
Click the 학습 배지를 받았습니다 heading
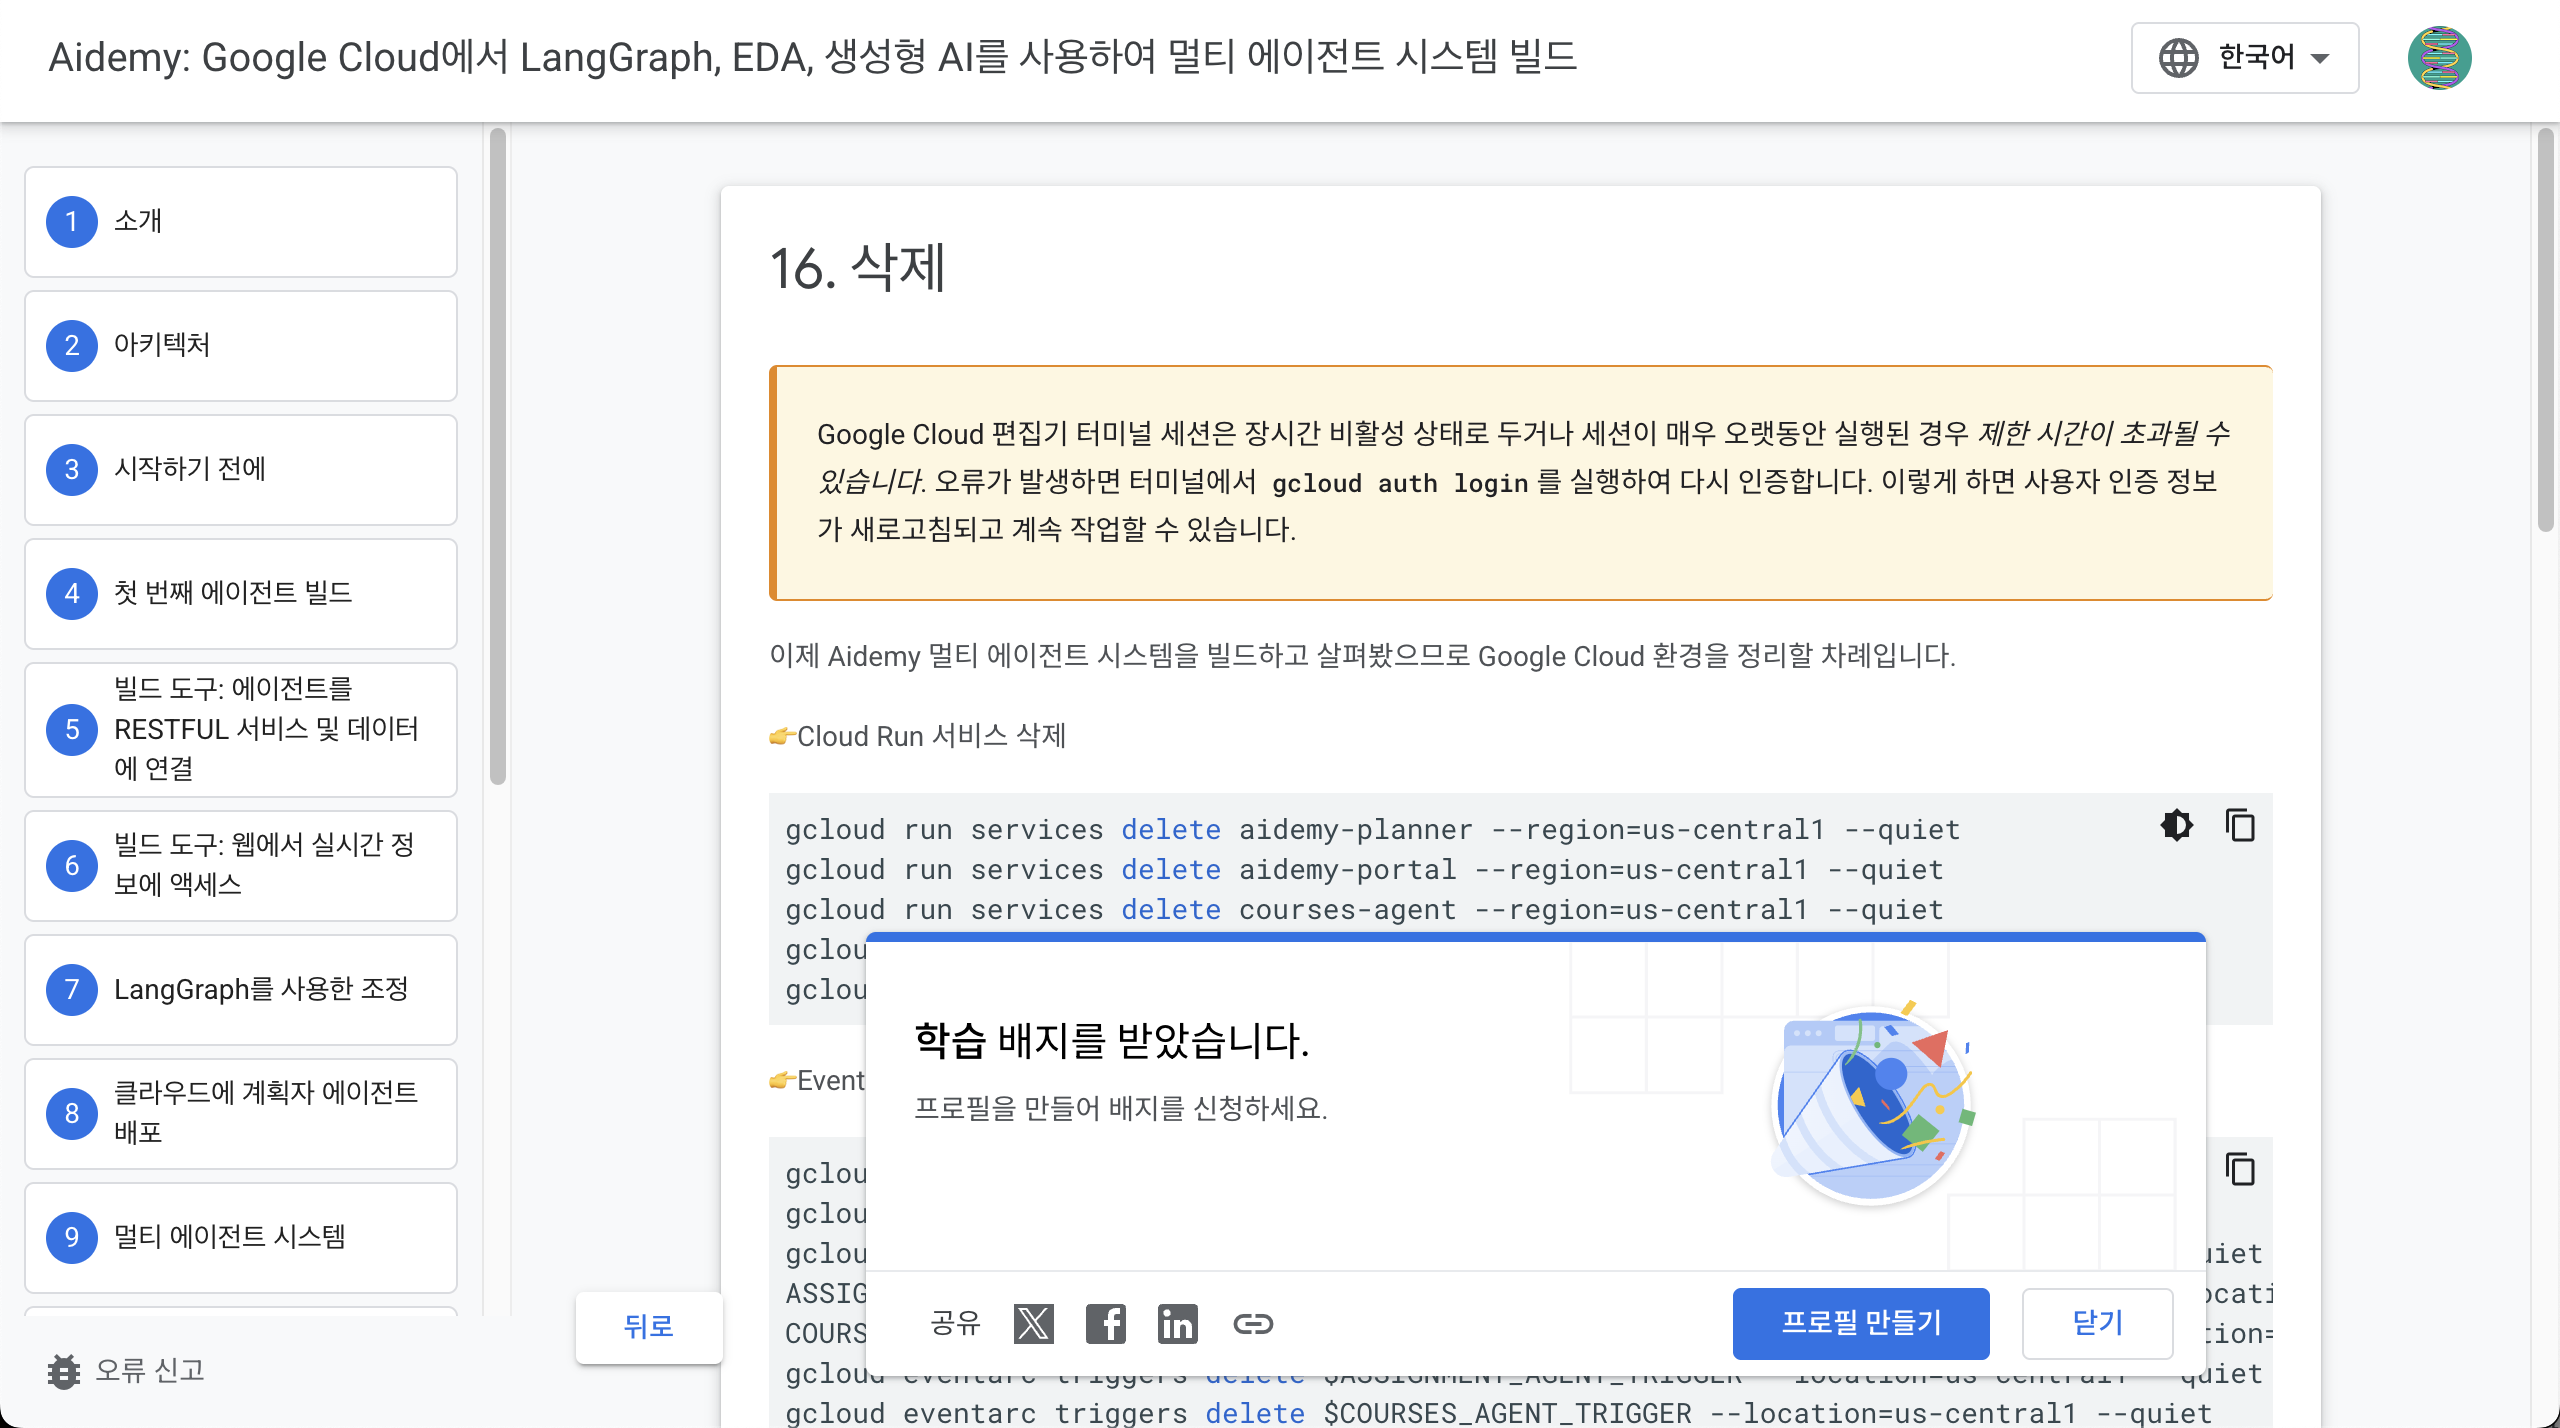[x=1111, y=1040]
